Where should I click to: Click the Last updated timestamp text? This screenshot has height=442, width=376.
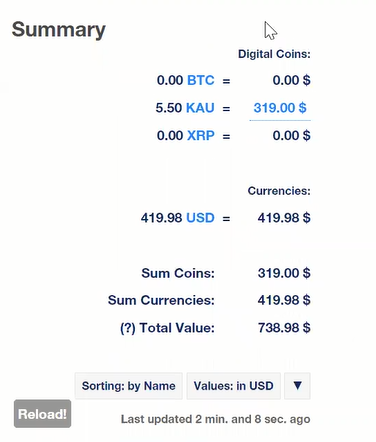216,419
